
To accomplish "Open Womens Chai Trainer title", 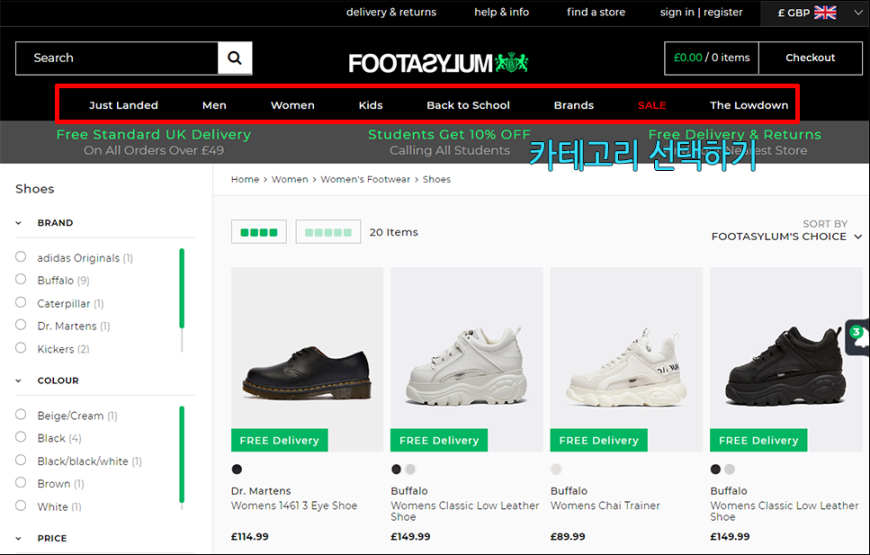I will pos(605,506).
